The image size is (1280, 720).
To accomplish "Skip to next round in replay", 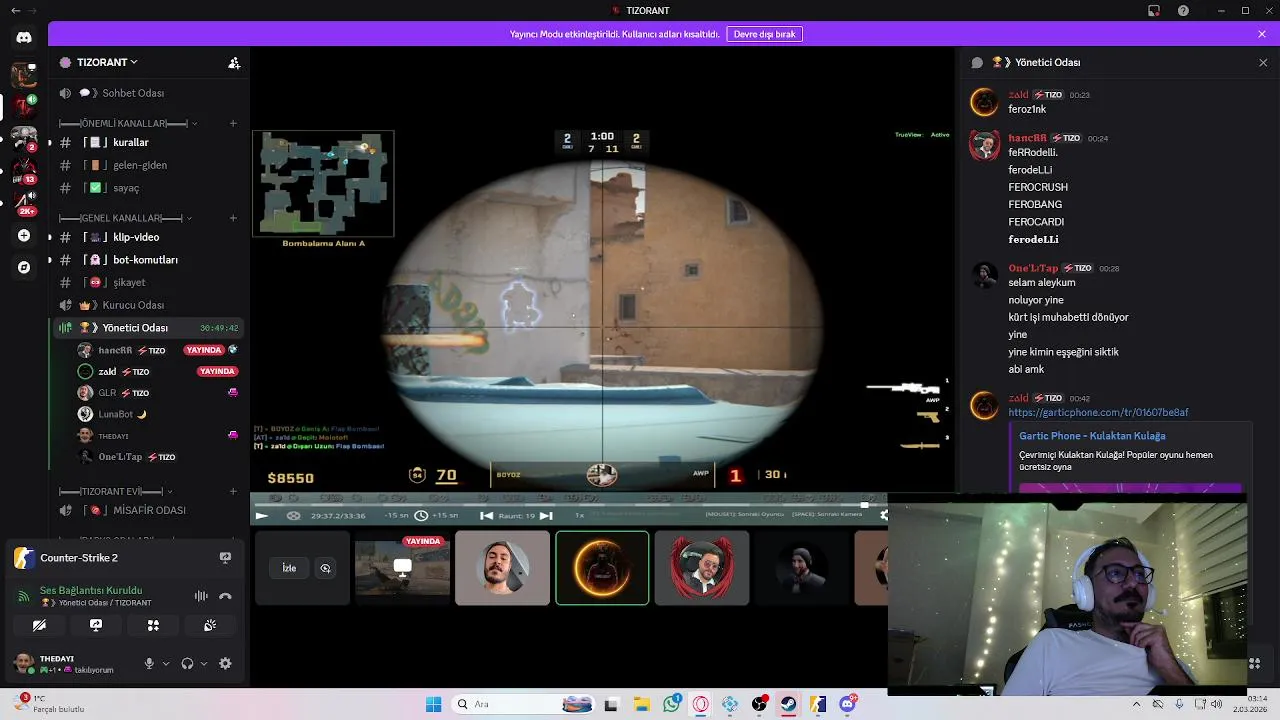I will tap(546, 516).
